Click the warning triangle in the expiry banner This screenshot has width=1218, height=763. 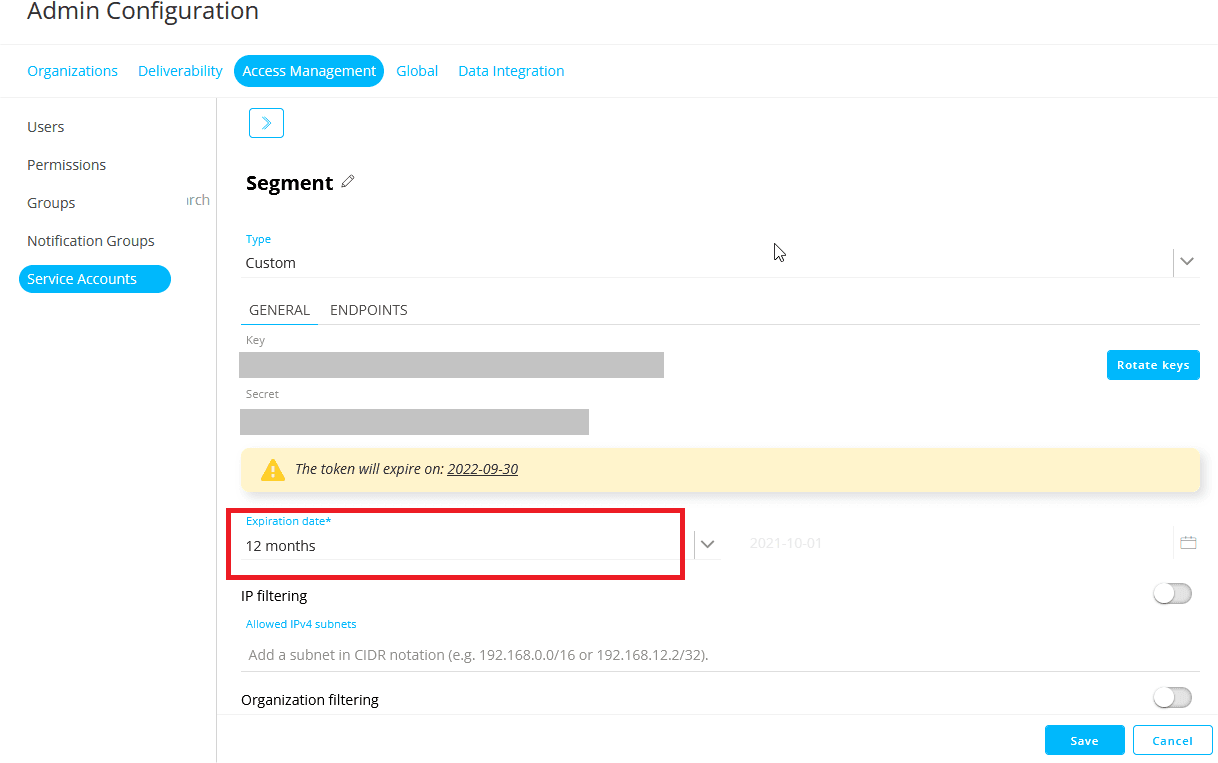[x=273, y=469]
